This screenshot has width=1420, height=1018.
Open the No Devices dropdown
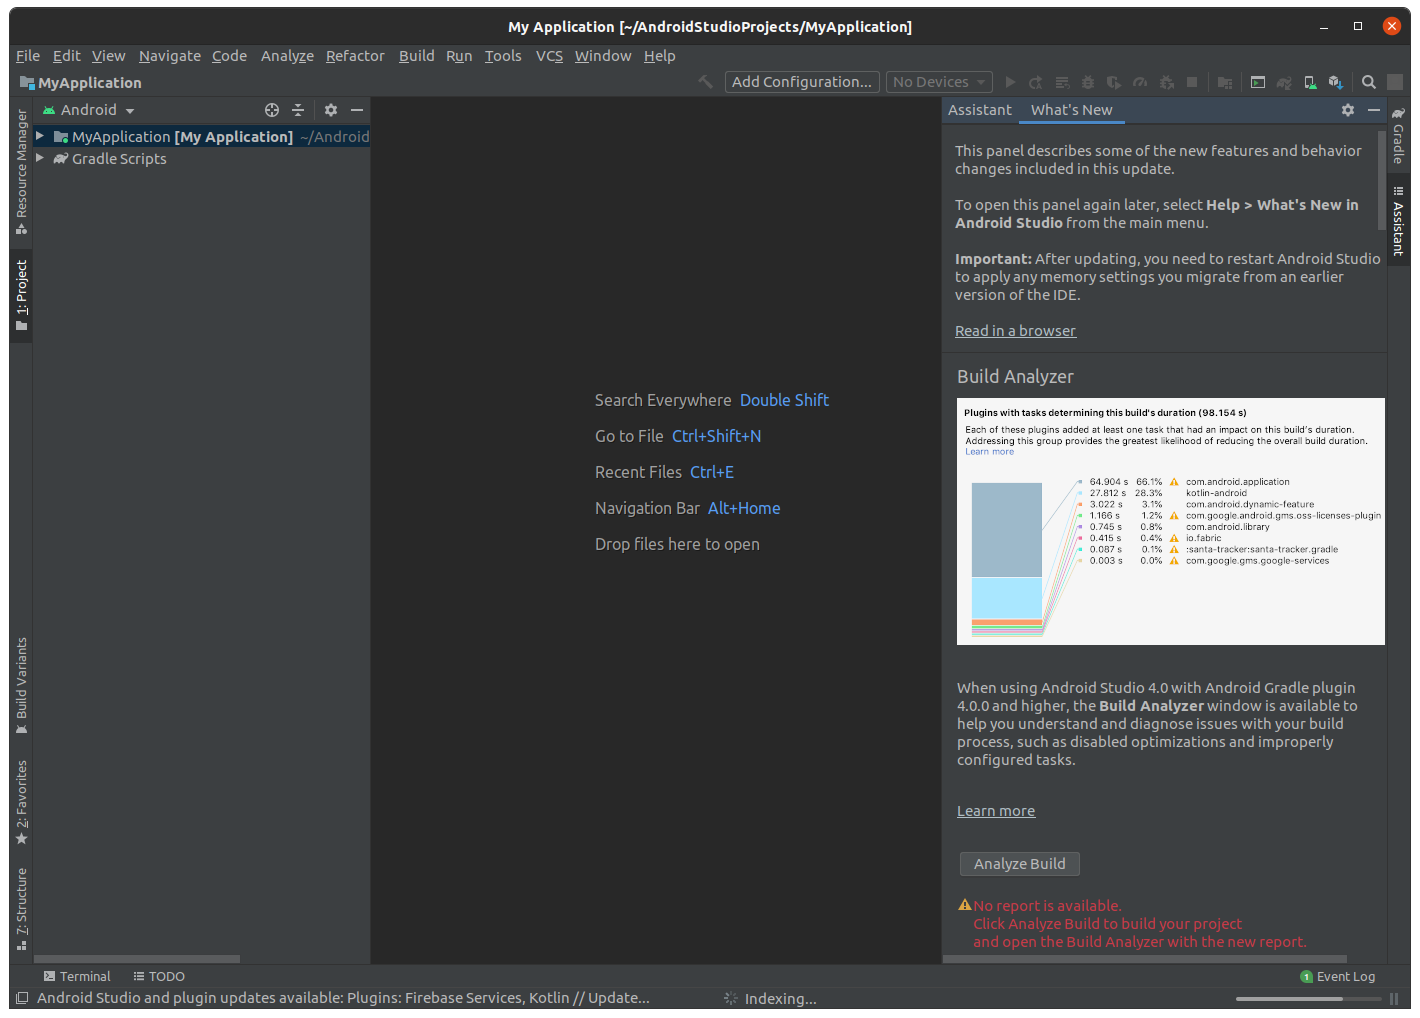(938, 82)
